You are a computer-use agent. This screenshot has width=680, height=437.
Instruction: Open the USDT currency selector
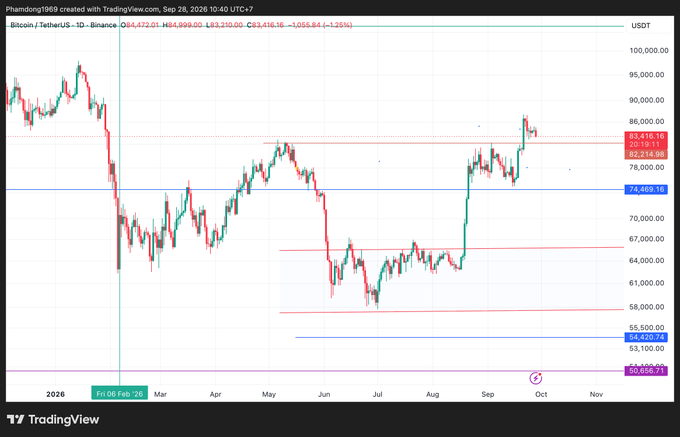tap(641, 26)
